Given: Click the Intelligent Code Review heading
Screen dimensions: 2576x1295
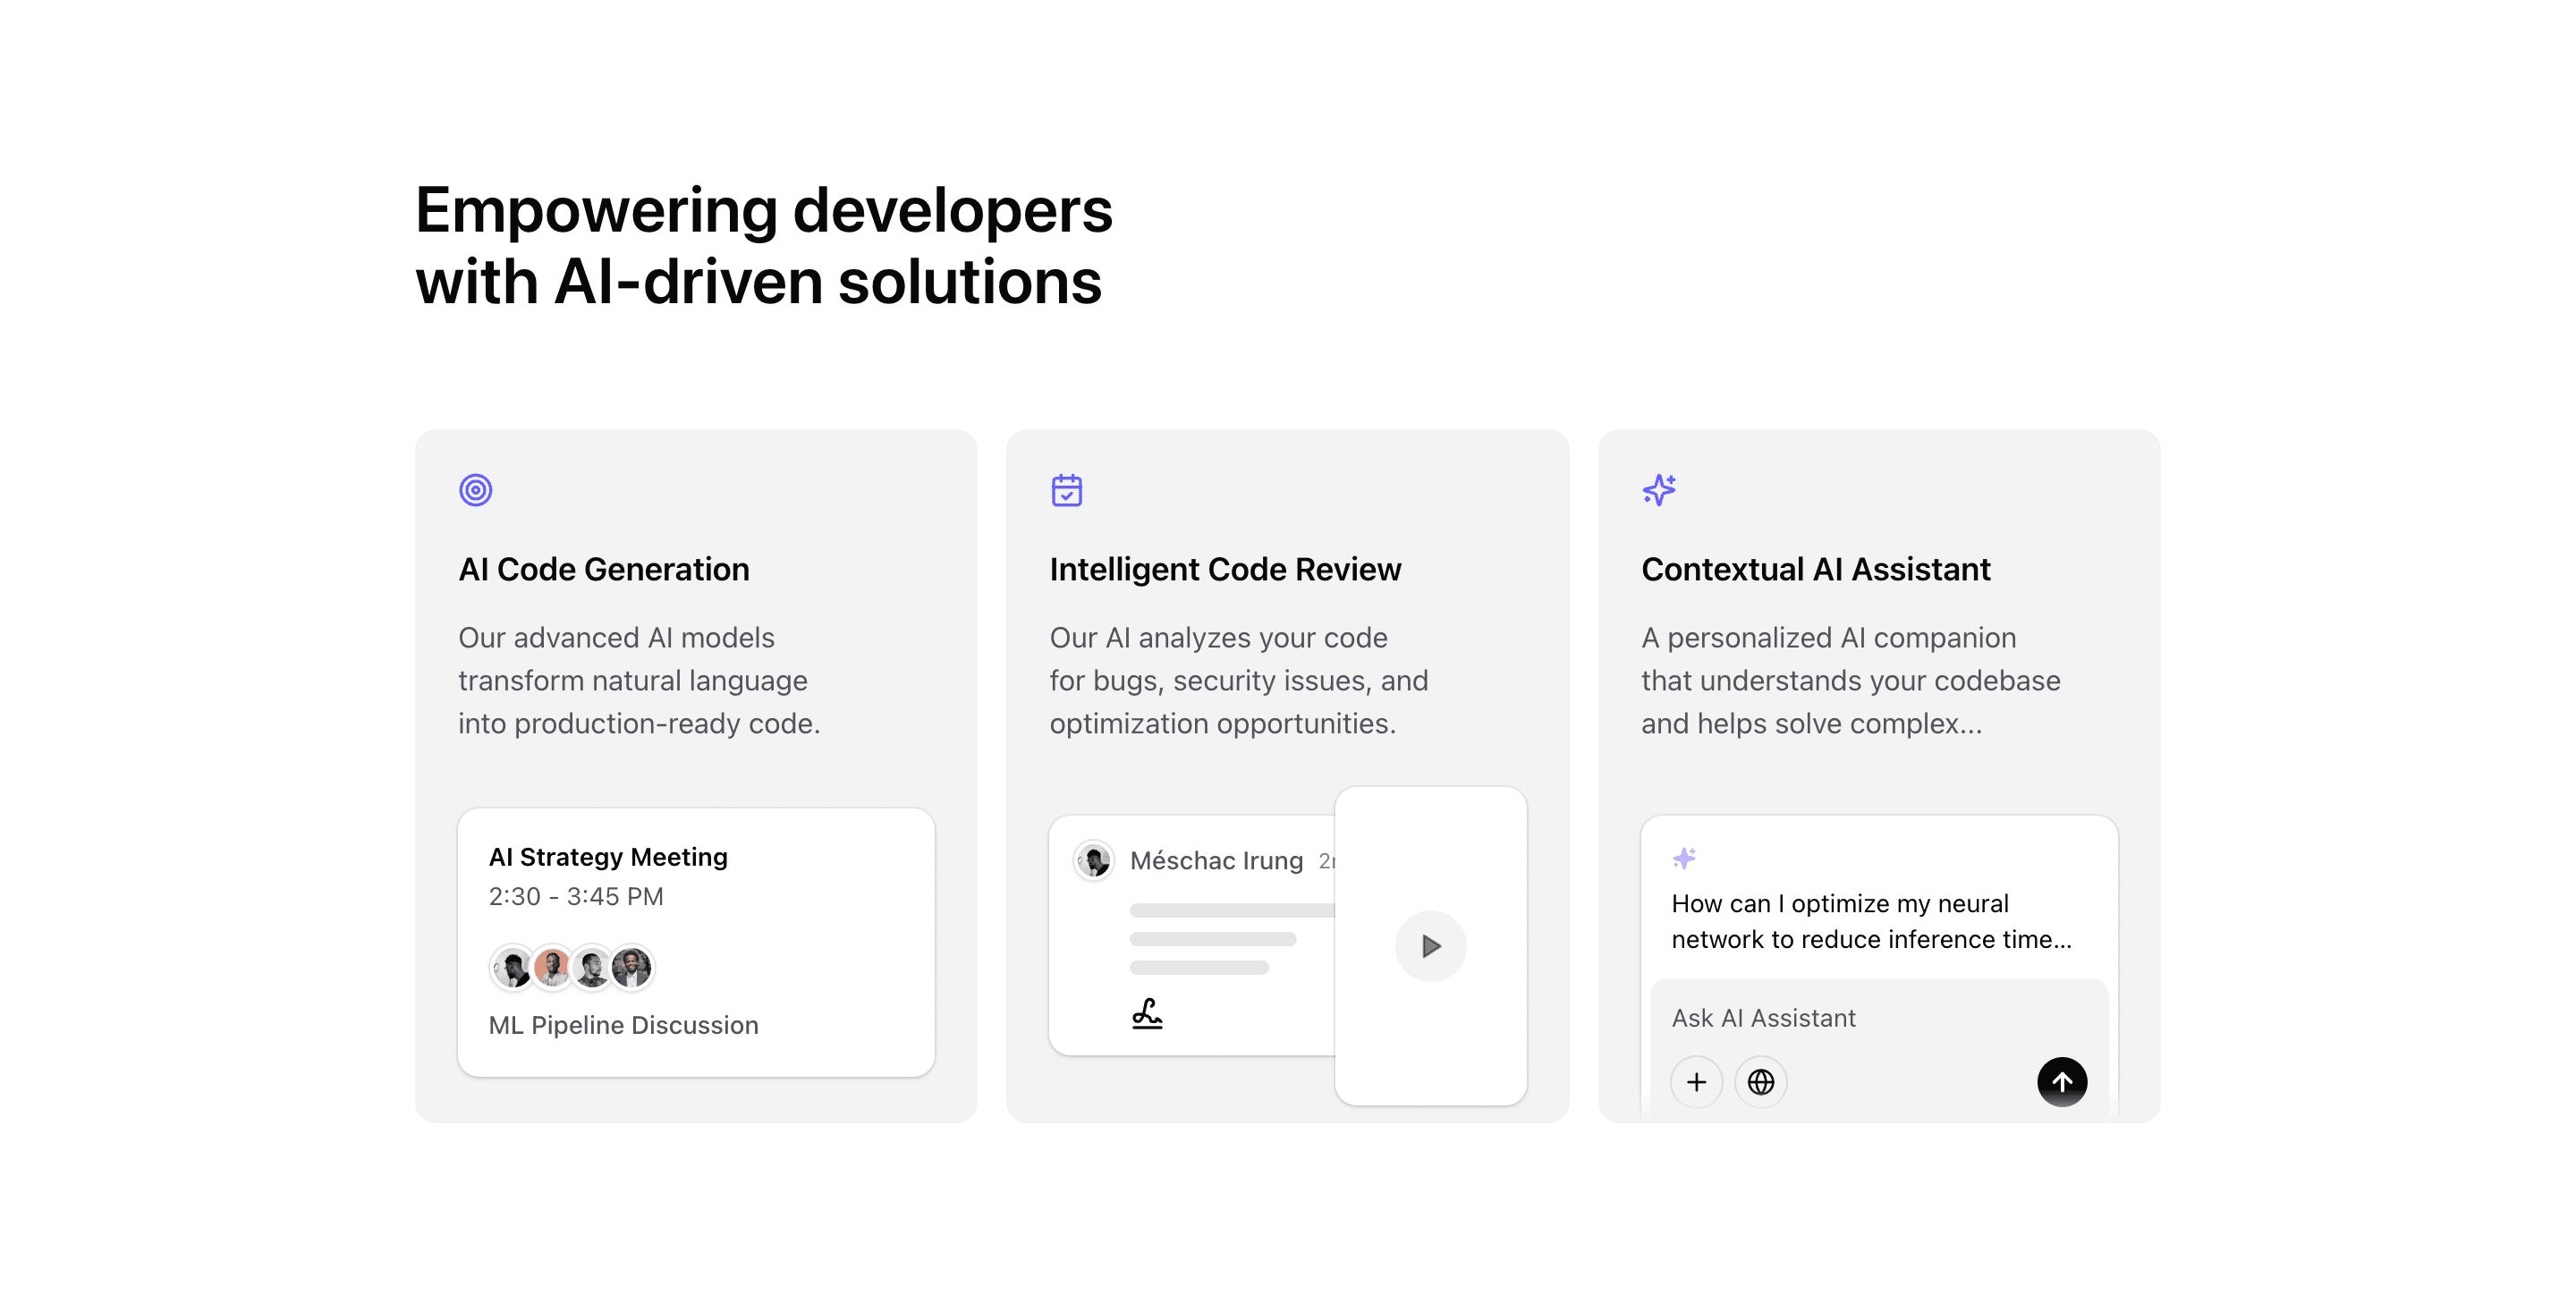Looking at the screenshot, I should click(1225, 569).
